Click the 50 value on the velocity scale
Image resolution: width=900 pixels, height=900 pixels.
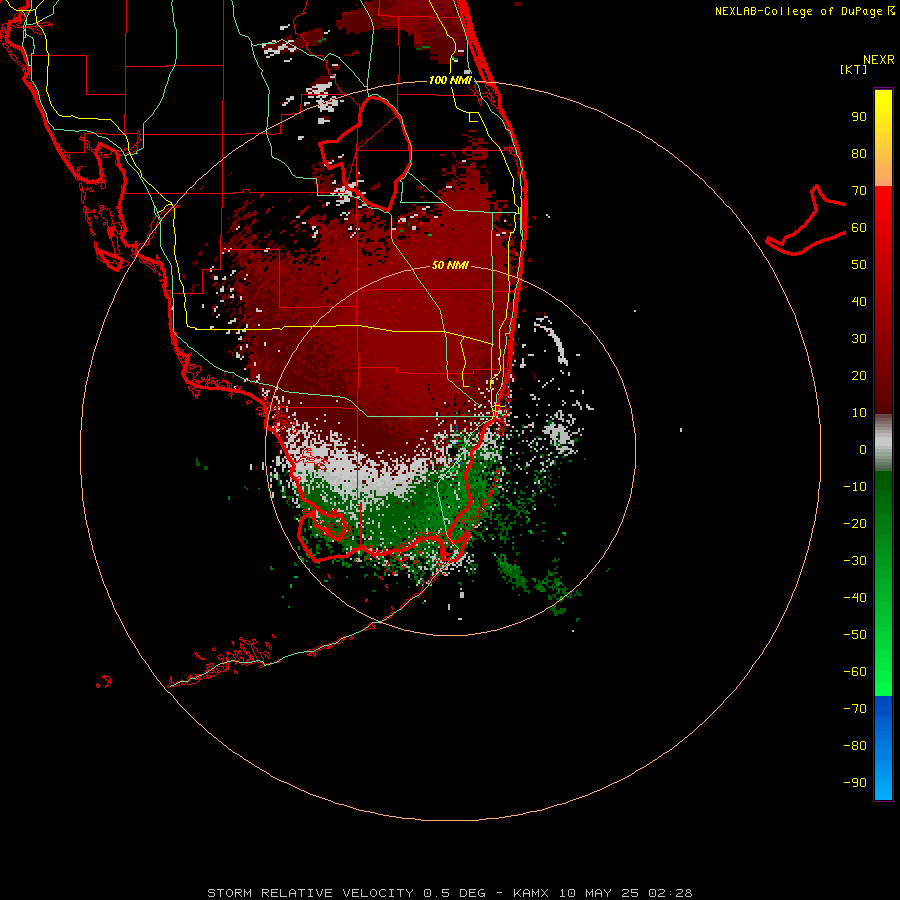(859, 265)
